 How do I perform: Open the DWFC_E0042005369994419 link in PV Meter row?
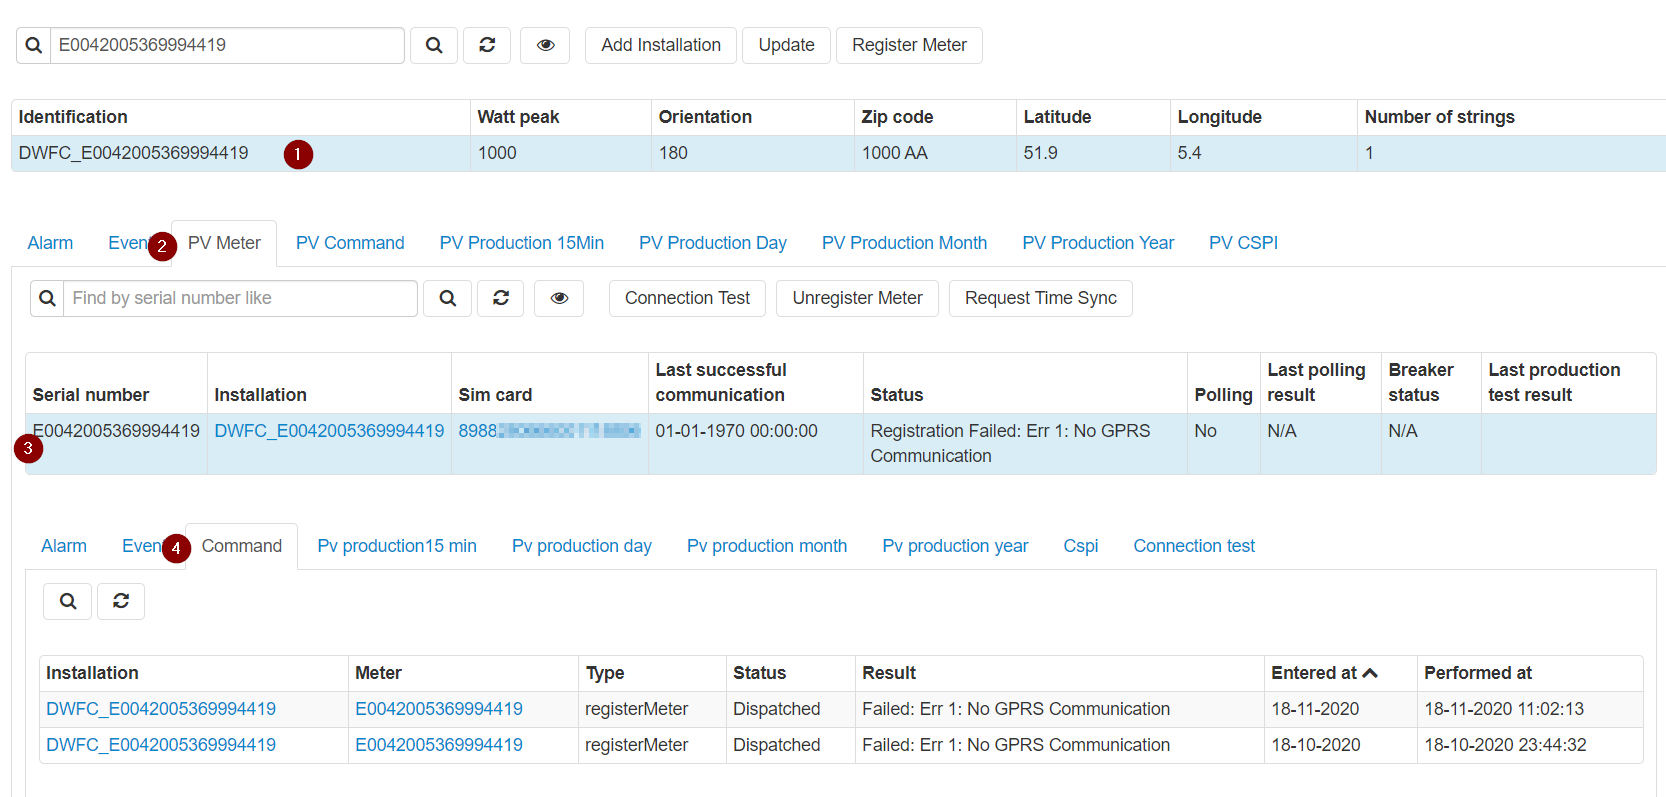point(329,431)
